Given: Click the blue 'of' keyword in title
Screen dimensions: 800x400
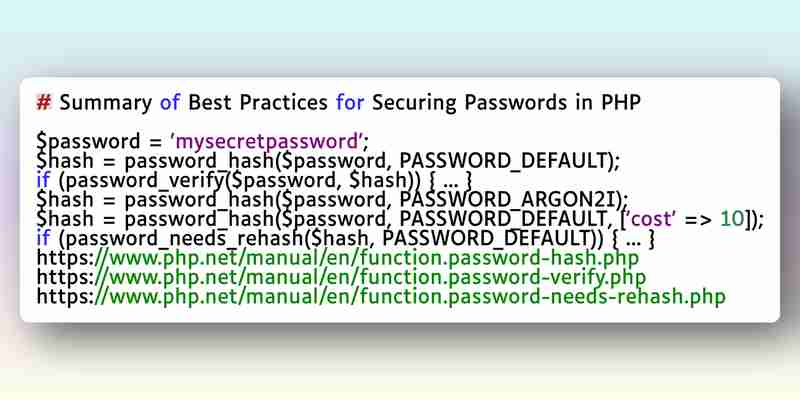Looking at the screenshot, I should (169, 103).
